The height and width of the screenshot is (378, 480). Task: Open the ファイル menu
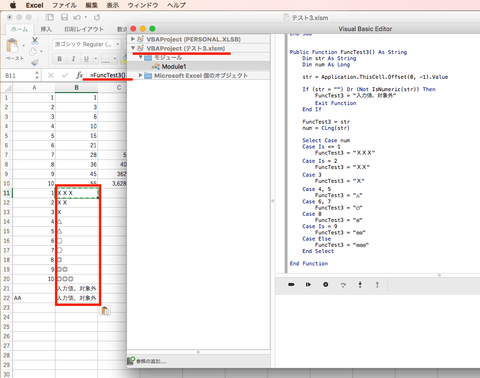64,5
